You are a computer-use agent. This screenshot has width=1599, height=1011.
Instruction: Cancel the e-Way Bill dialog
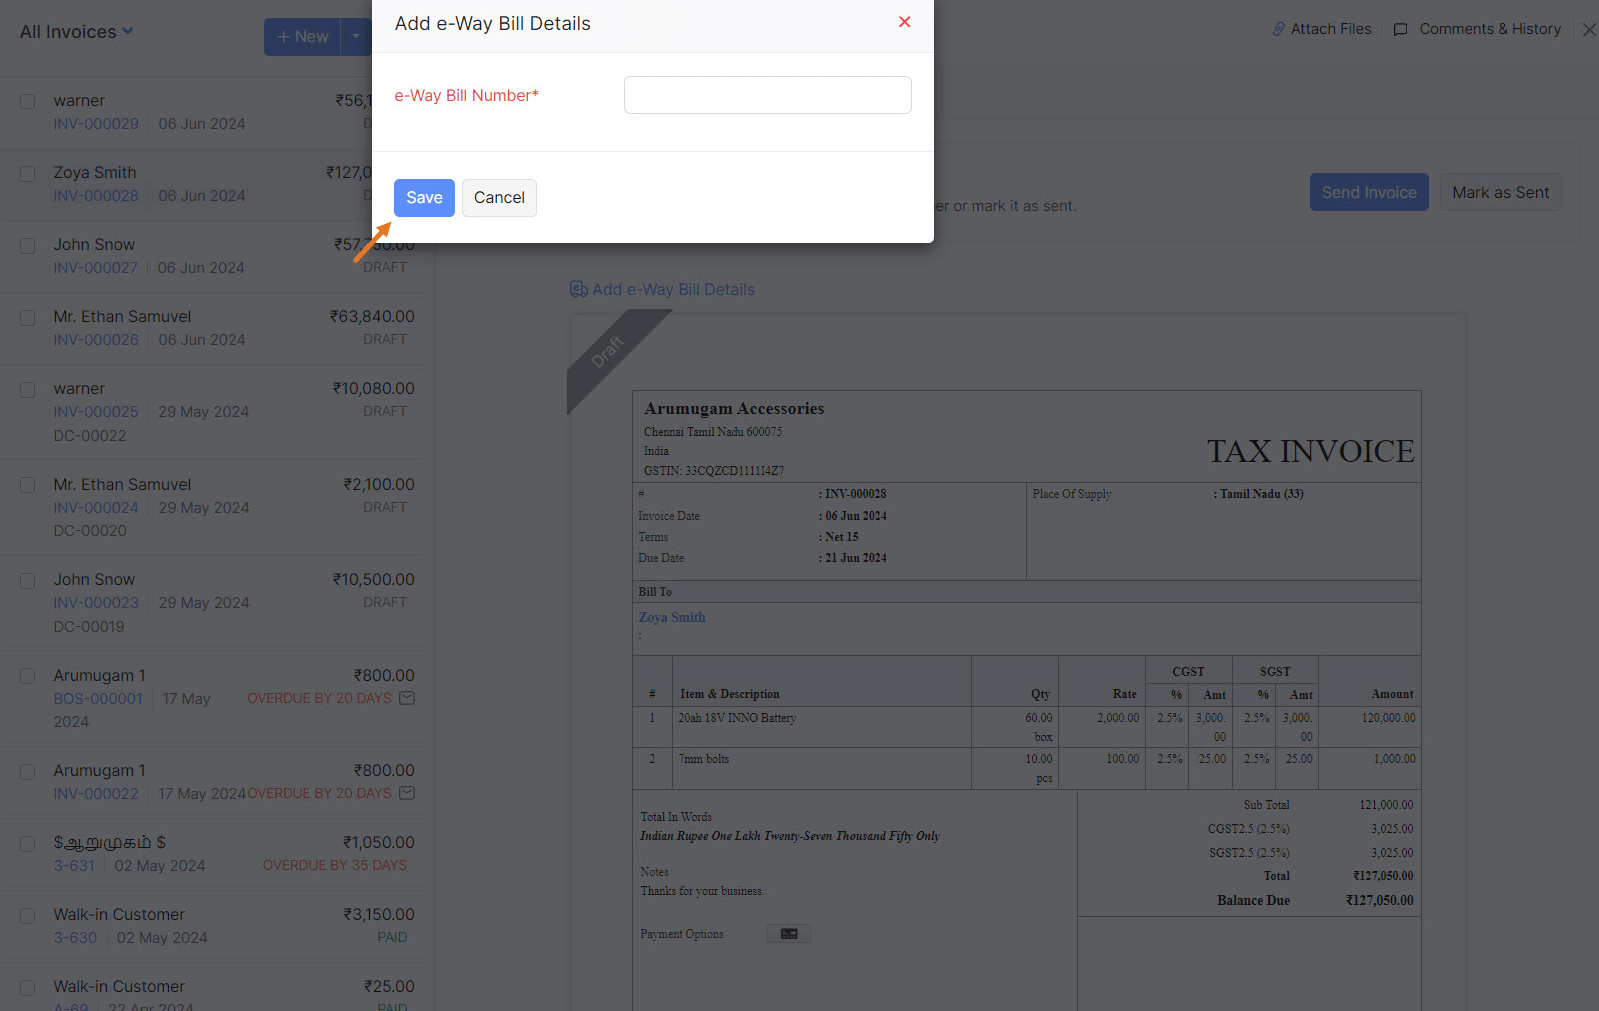499,198
